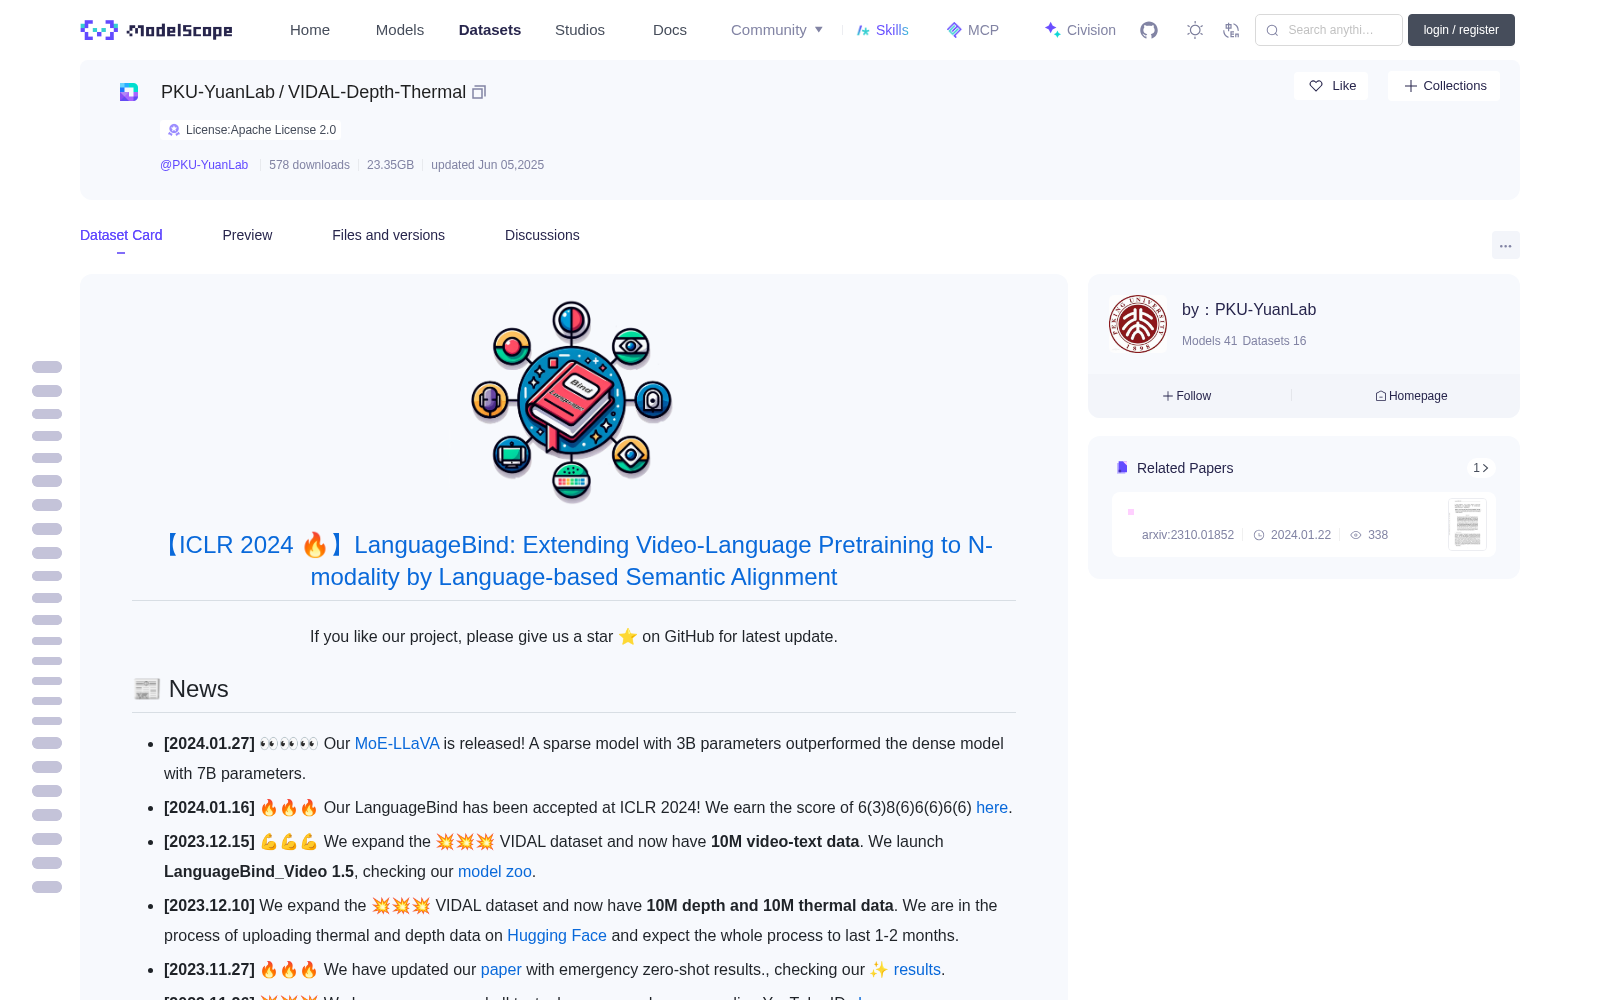Viewport: 1600px width, 1000px height.
Task: Focus the search input field
Action: click(1329, 30)
